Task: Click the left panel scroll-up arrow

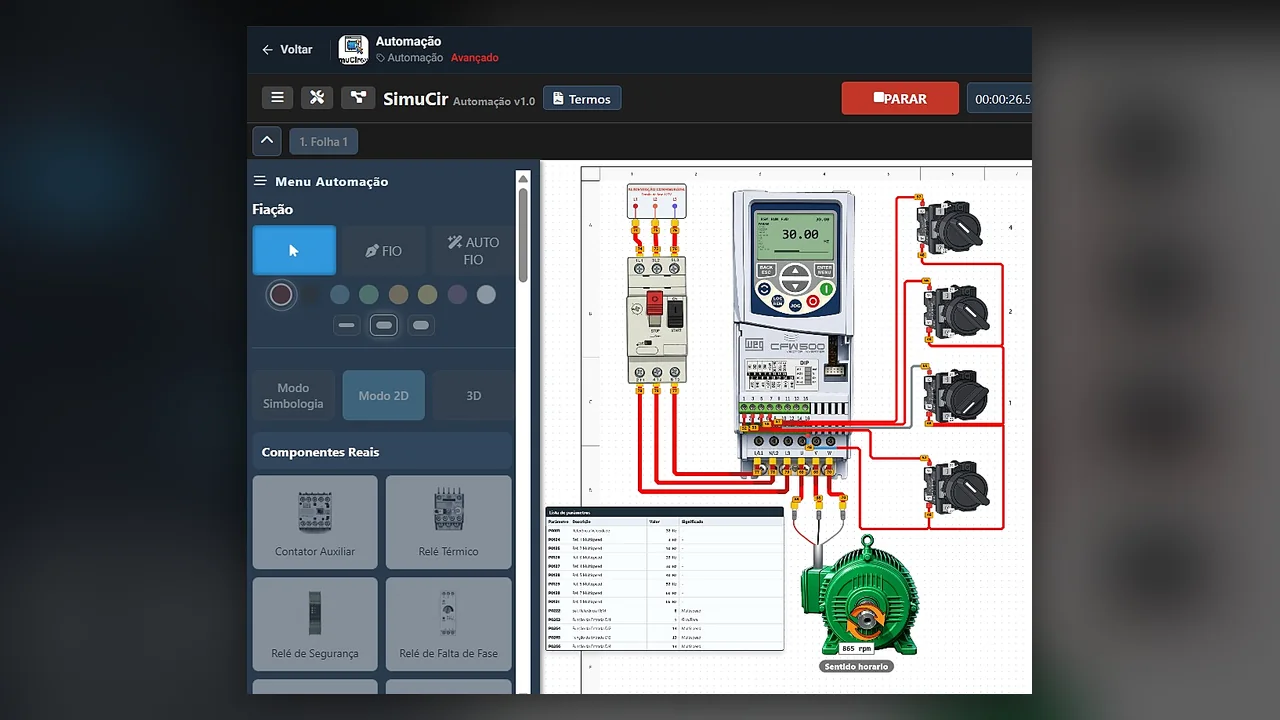Action: point(523,179)
